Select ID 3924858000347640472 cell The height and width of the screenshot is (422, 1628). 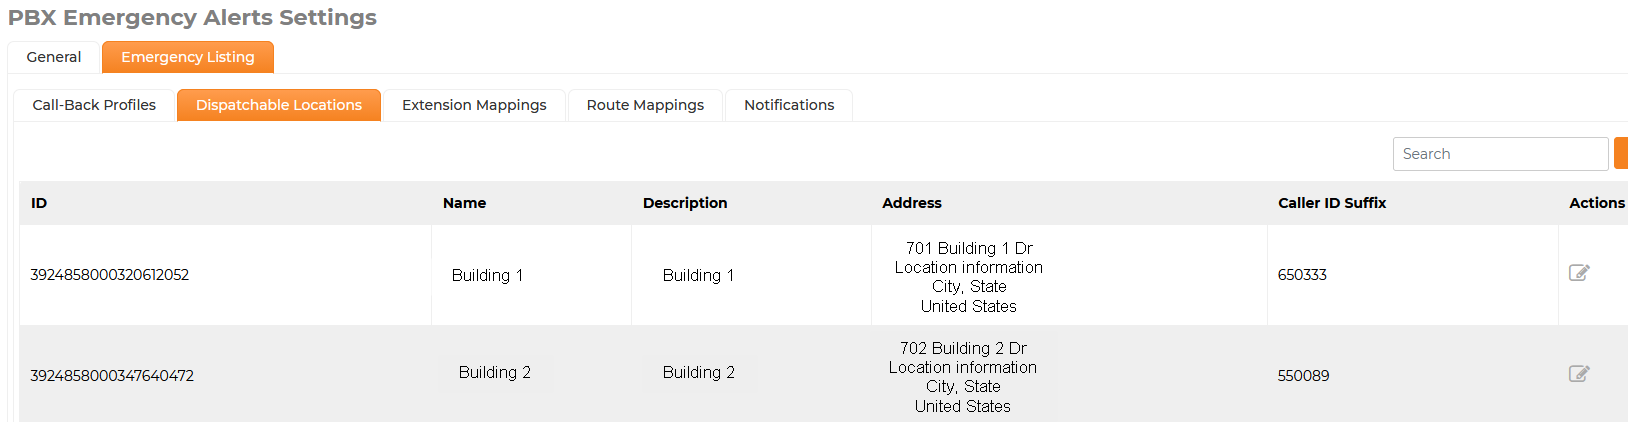click(112, 376)
